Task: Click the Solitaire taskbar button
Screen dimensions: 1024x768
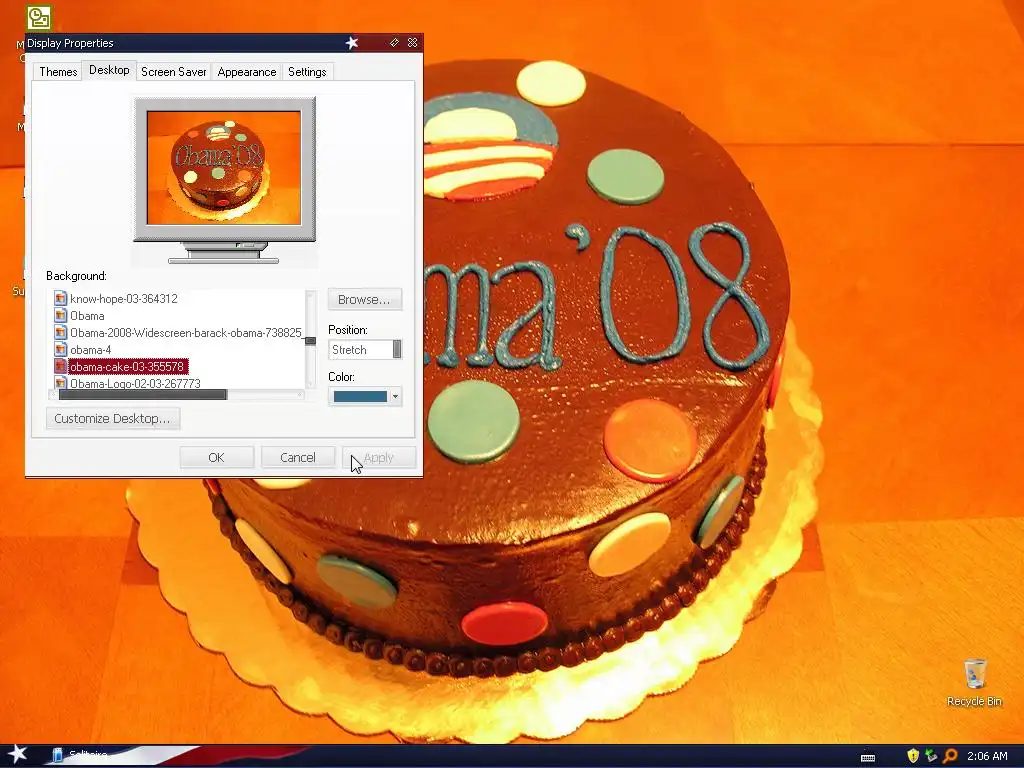Action: (80, 756)
